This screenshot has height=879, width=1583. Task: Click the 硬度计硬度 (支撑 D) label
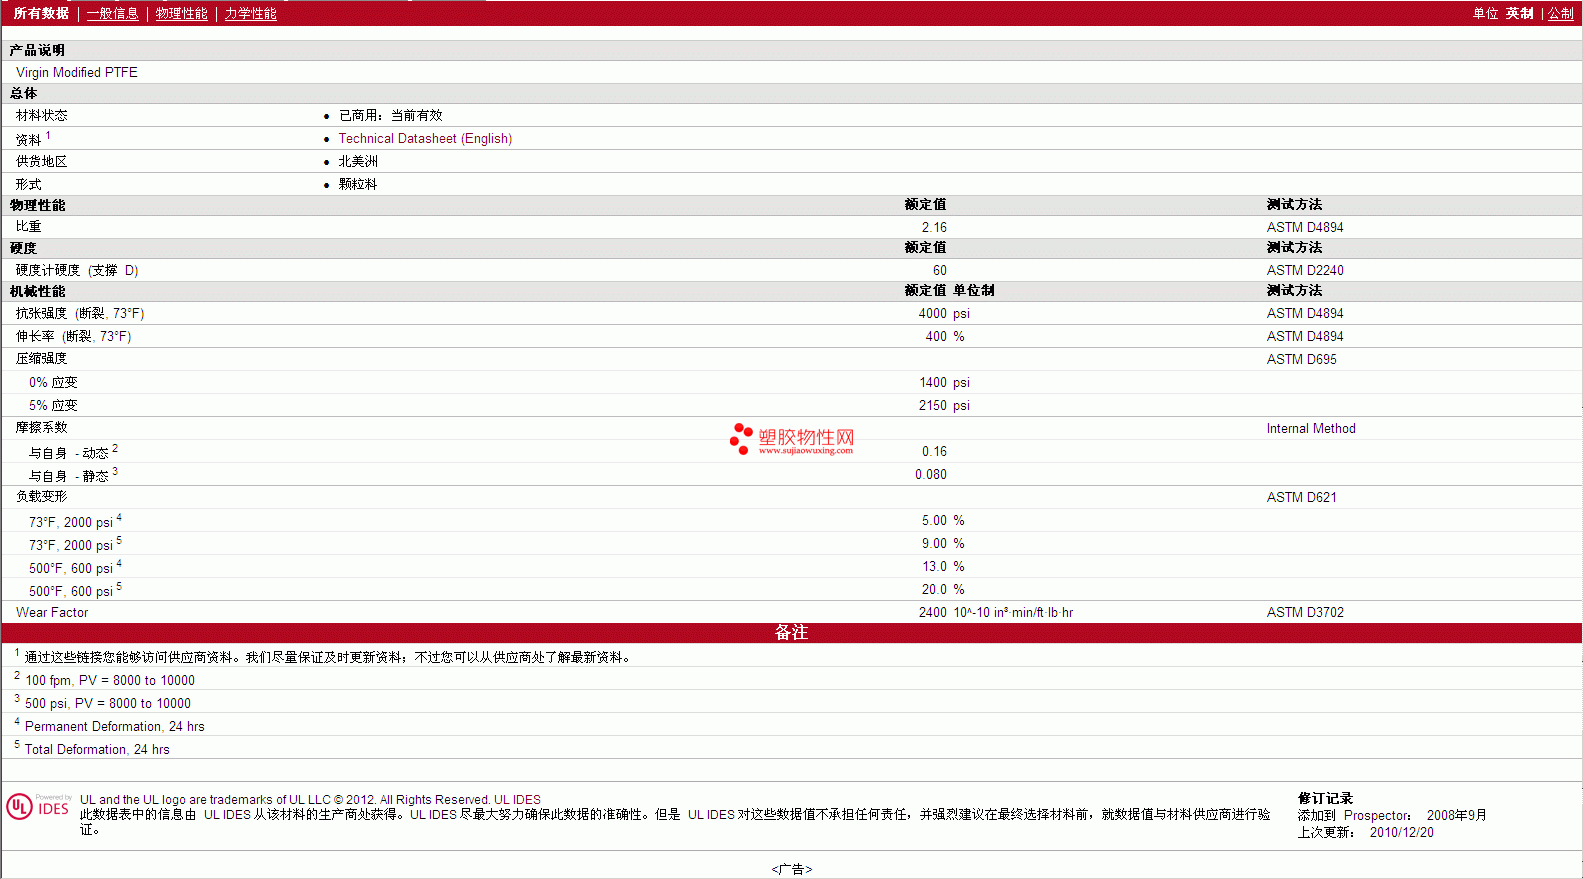click(77, 270)
